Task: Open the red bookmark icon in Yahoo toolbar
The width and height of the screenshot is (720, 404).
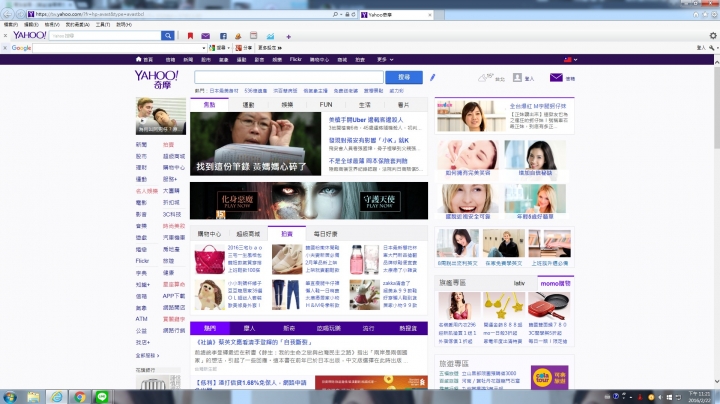Action: tap(190, 36)
